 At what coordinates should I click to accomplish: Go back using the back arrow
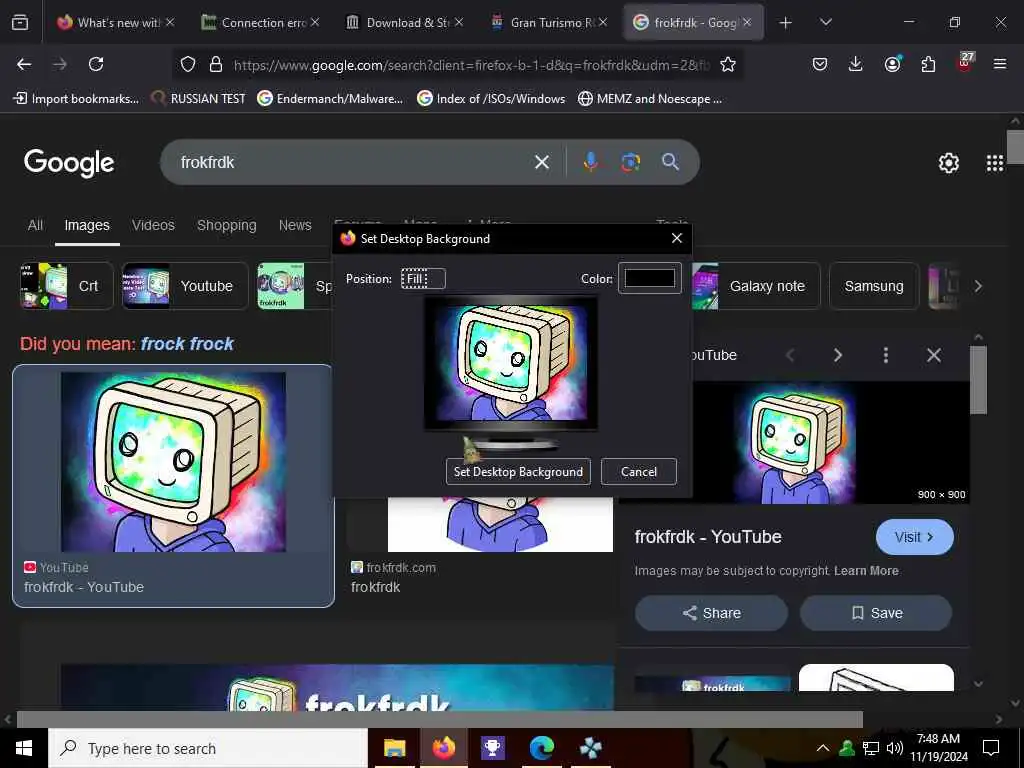[x=24, y=64]
